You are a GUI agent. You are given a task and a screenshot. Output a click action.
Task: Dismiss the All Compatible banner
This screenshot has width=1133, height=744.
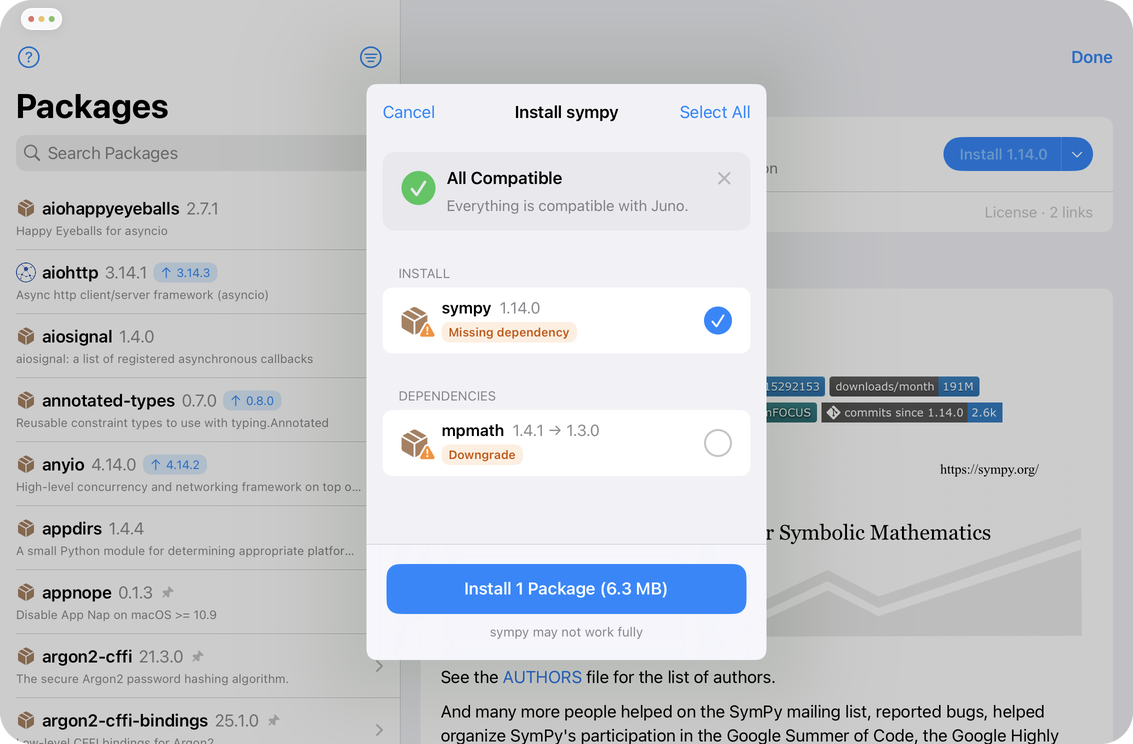724,178
